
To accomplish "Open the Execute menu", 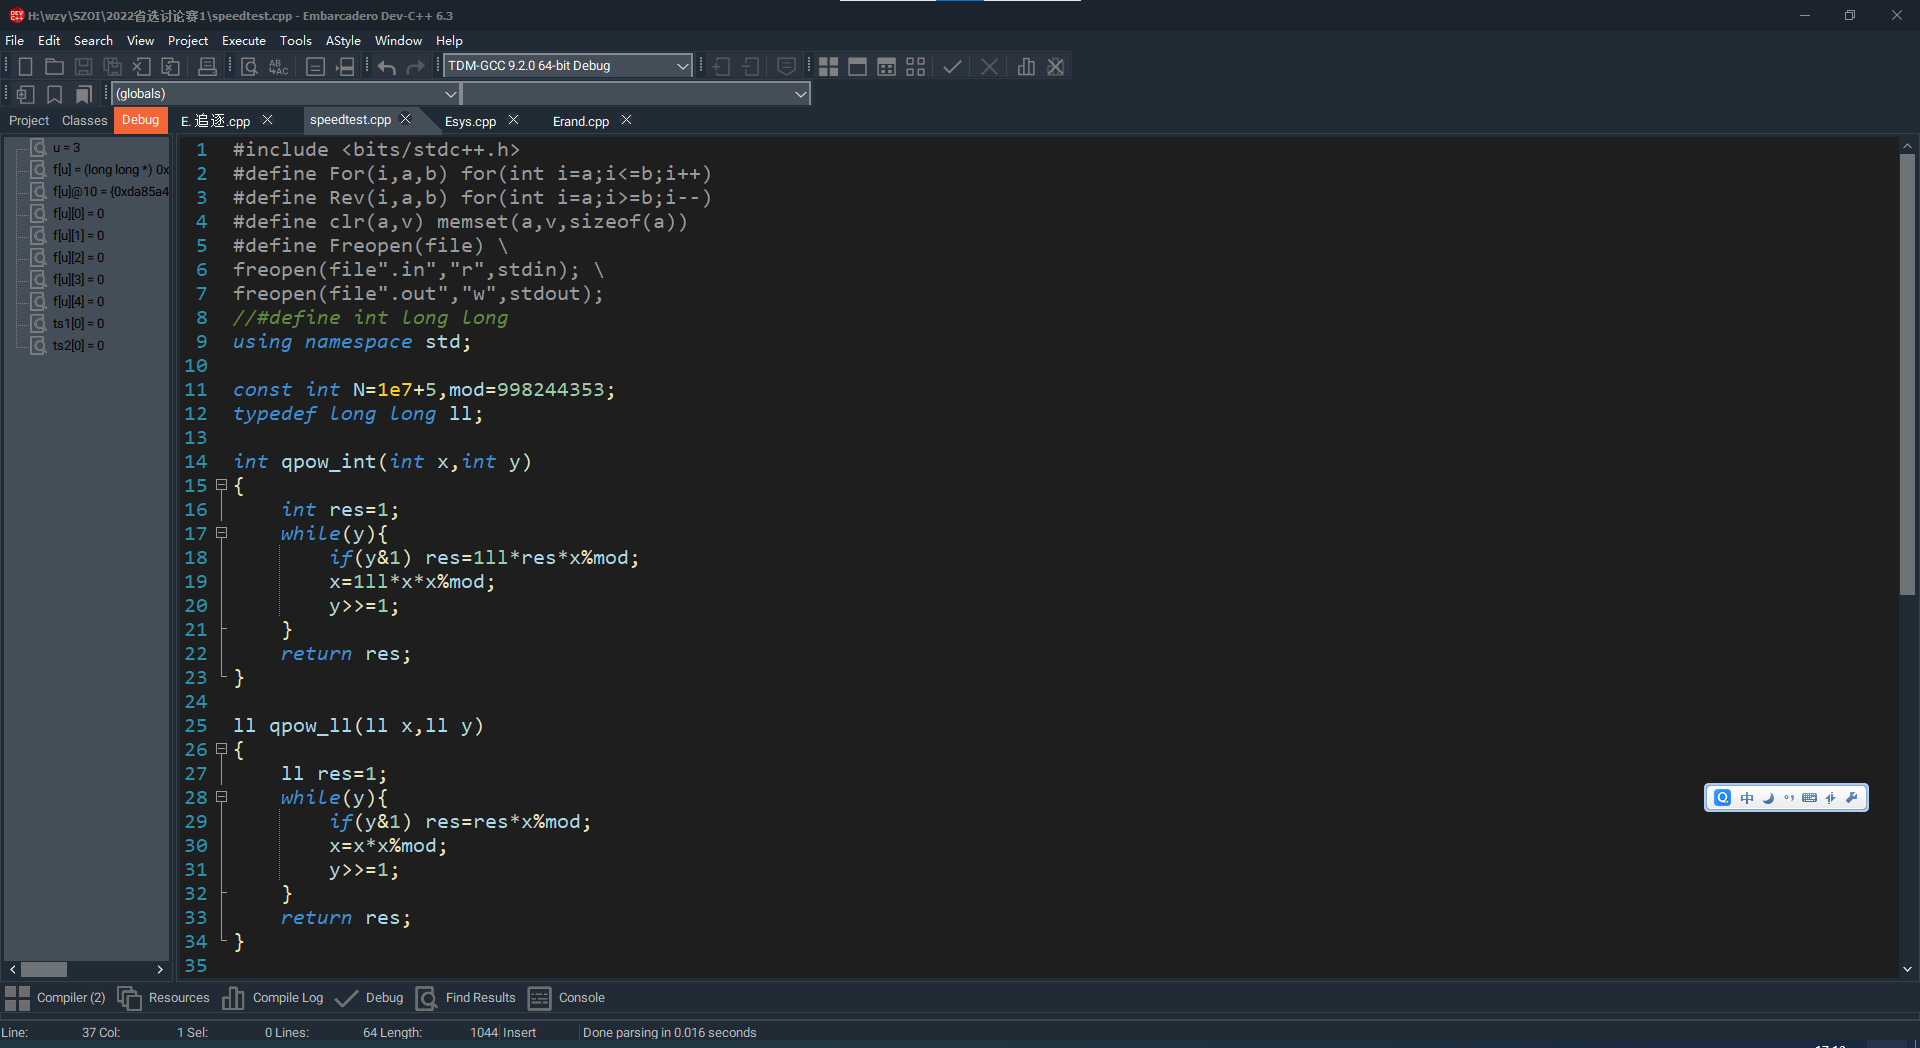I will coord(244,41).
